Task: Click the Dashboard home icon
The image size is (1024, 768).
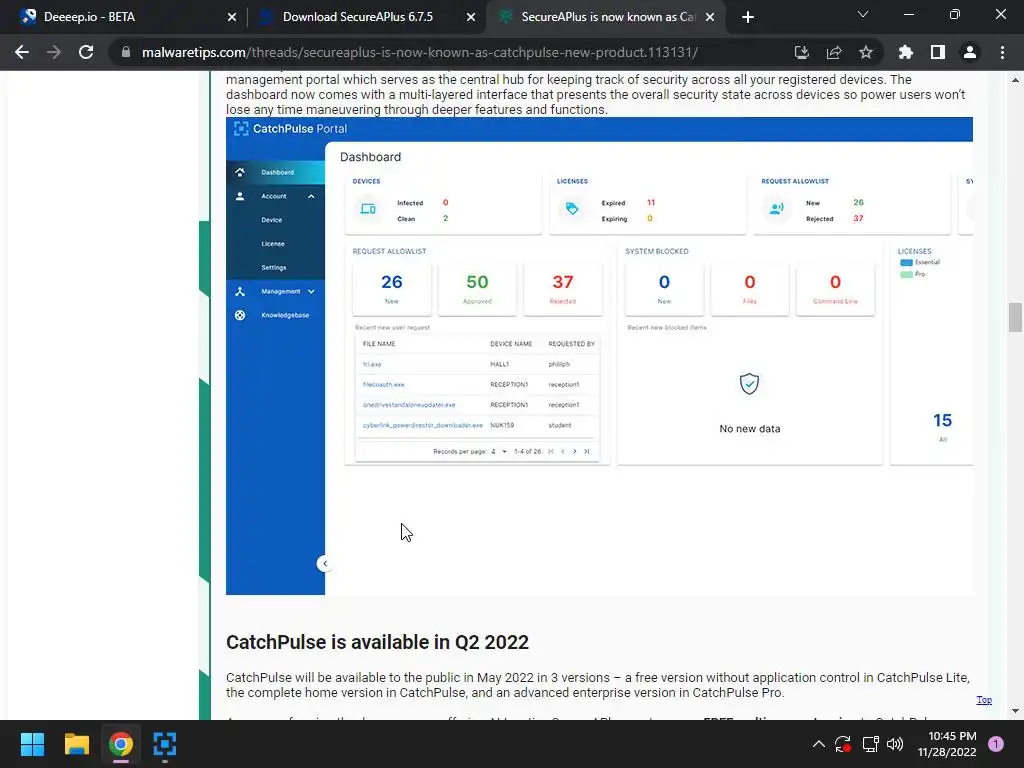Action: 240,172
